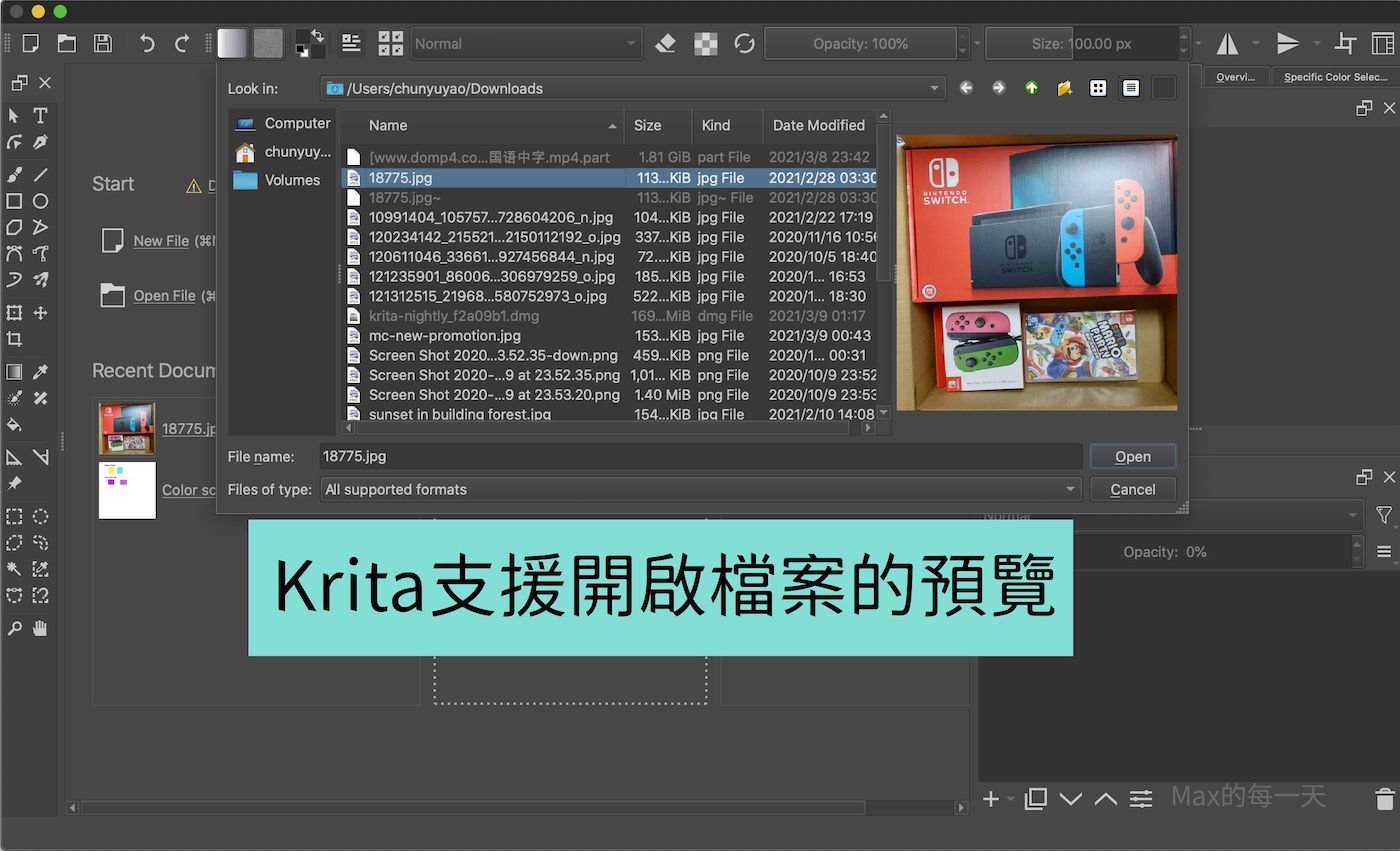
Task: Toggle eraser mode in the top toolbar
Action: (x=666, y=43)
